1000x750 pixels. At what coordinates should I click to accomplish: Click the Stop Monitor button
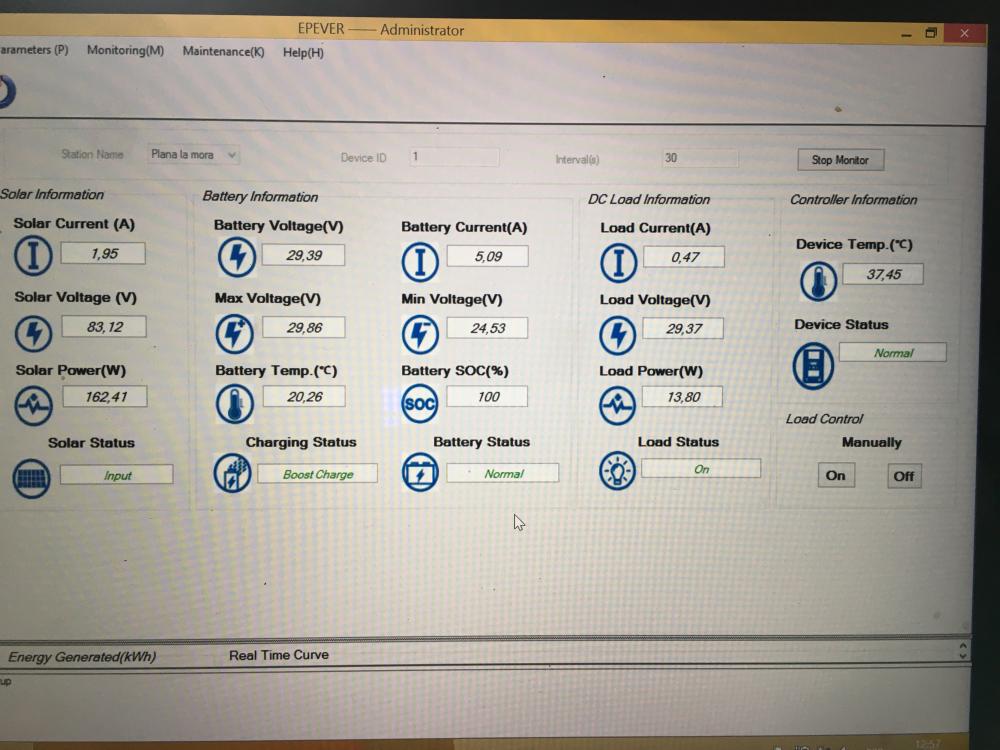[x=840, y=159]
